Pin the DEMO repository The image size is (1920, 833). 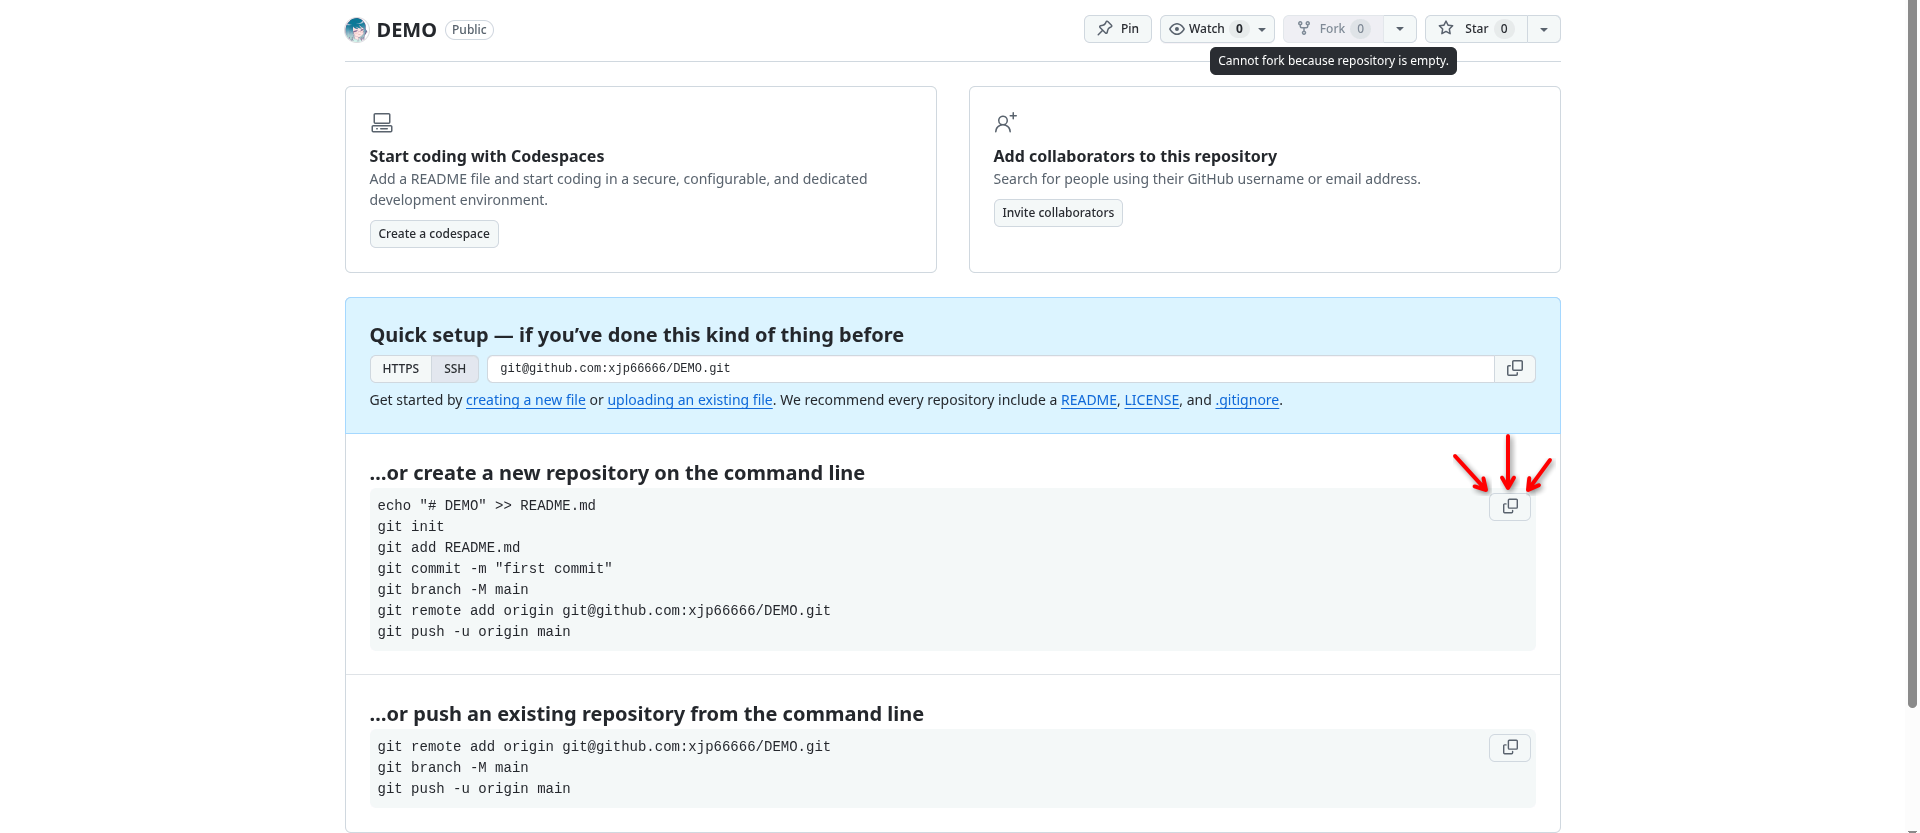click(x=1118, y=29)
